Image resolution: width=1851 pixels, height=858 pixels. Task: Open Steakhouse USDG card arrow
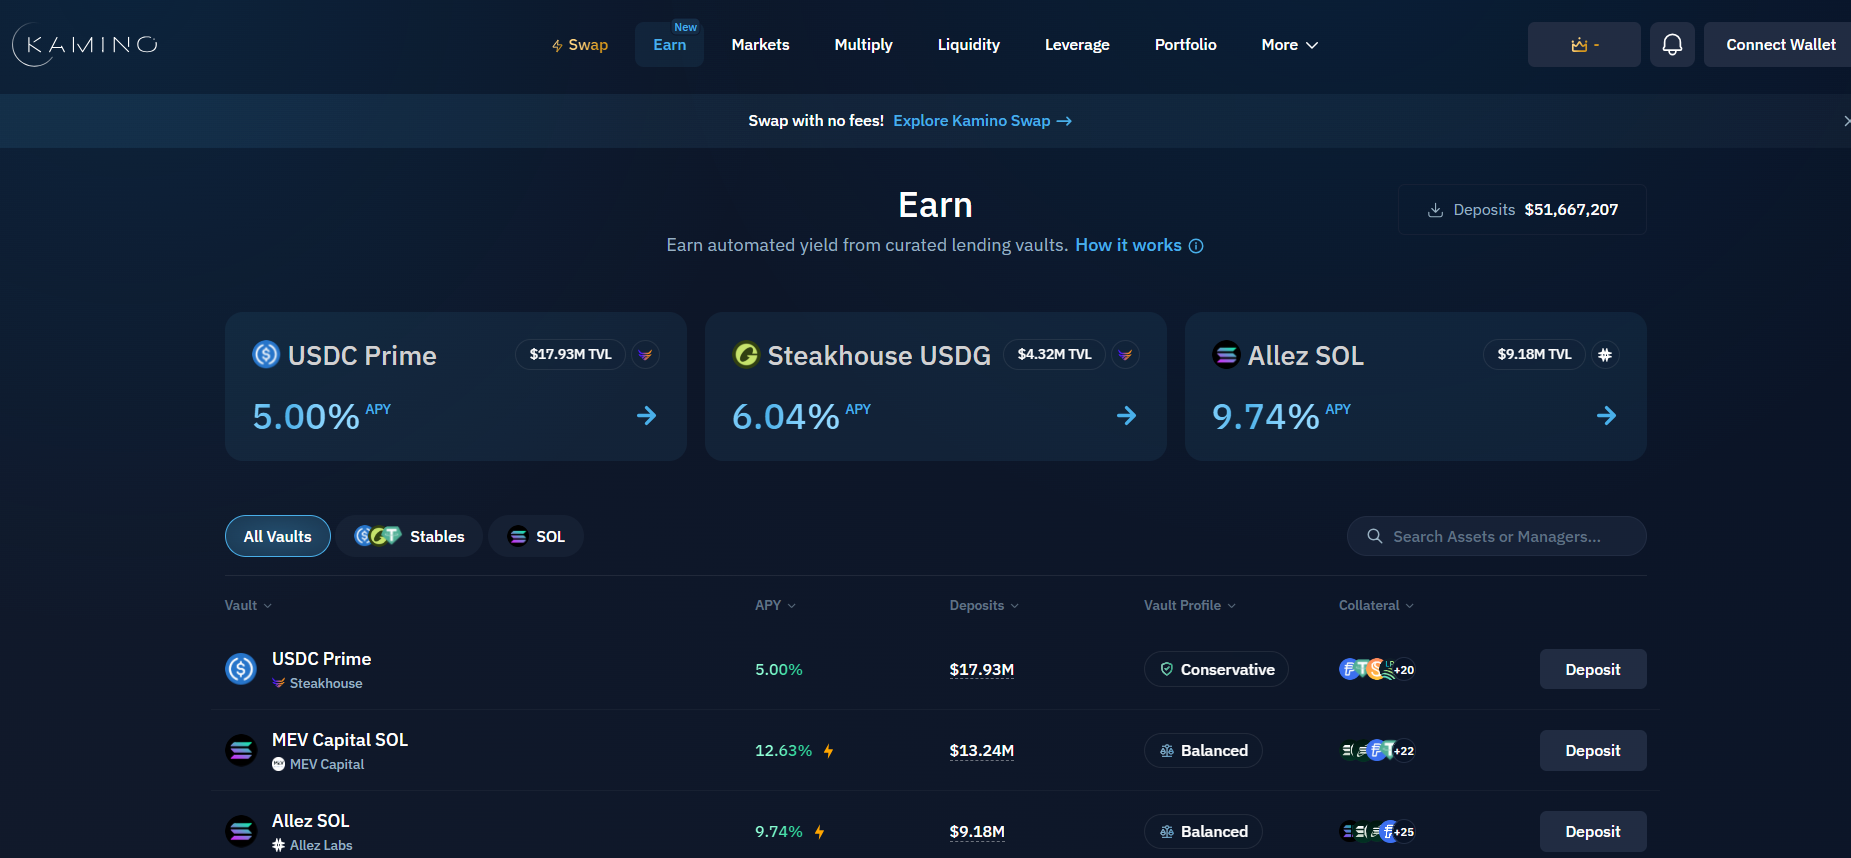1127,415
